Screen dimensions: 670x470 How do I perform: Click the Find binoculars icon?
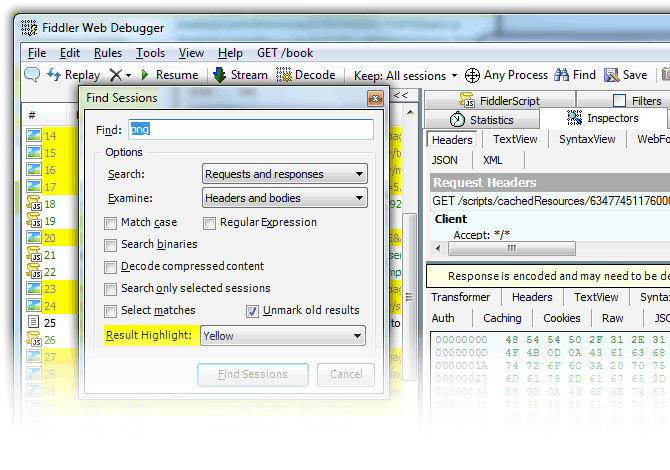click(562, 75)
